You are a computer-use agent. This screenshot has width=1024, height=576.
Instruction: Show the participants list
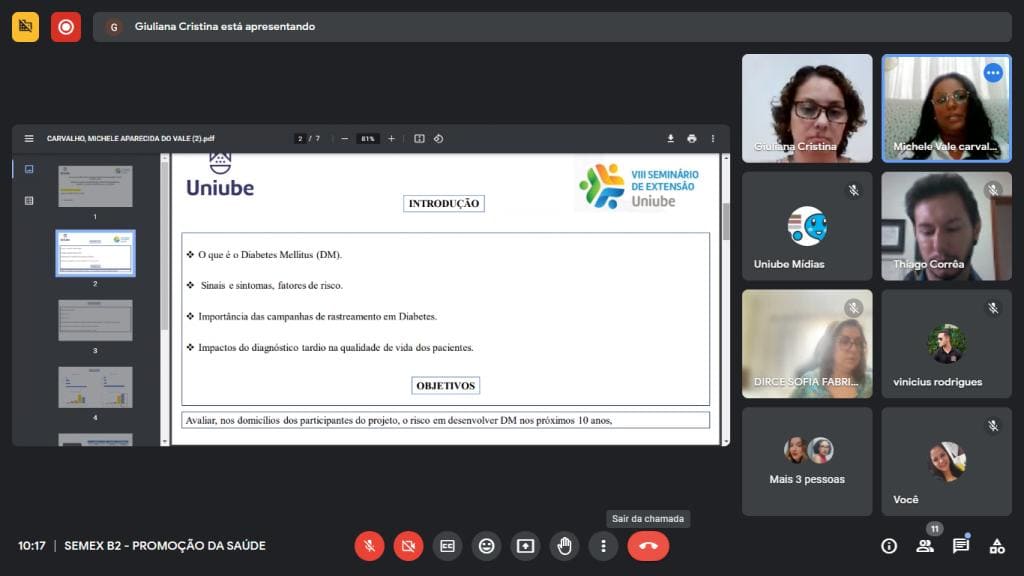pyautogui.click(x=925, y=546)
